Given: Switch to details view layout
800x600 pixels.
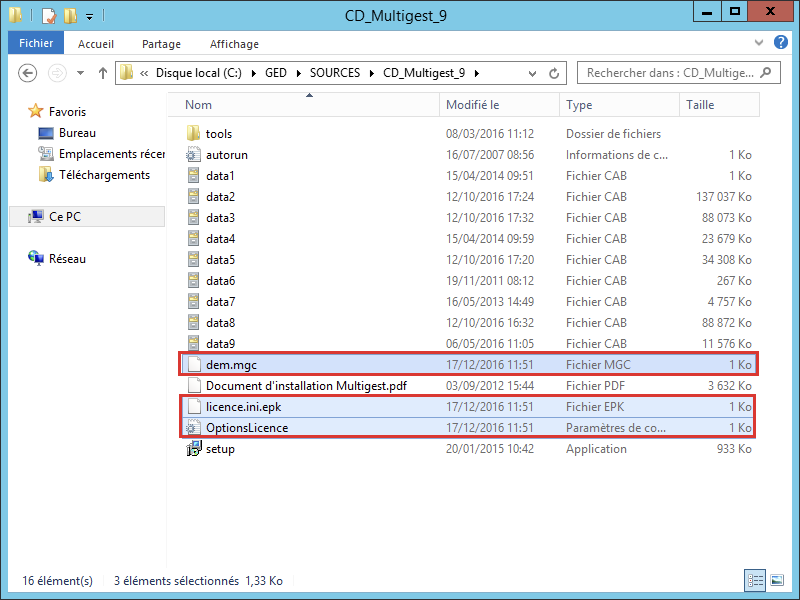Looking at the screenshot, I should click(x=752, y=580).
